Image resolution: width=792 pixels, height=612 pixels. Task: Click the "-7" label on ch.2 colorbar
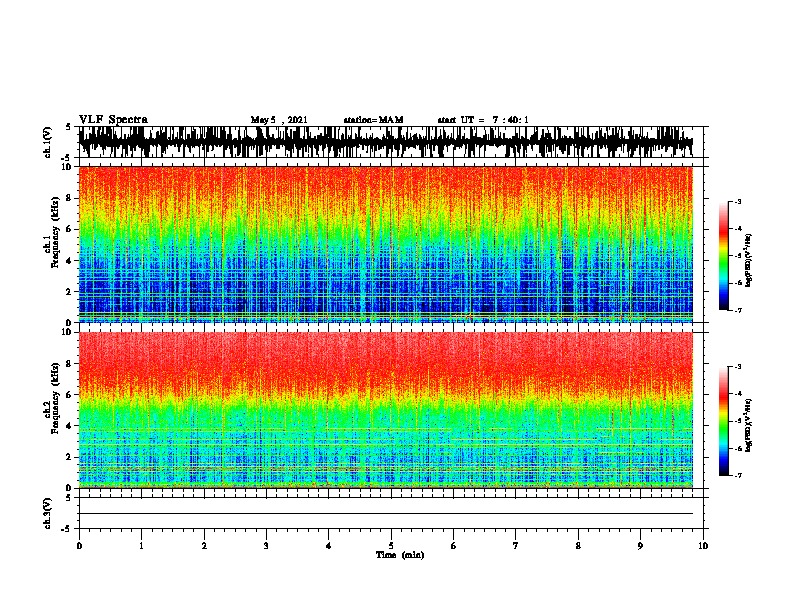[x=738, y=475]
